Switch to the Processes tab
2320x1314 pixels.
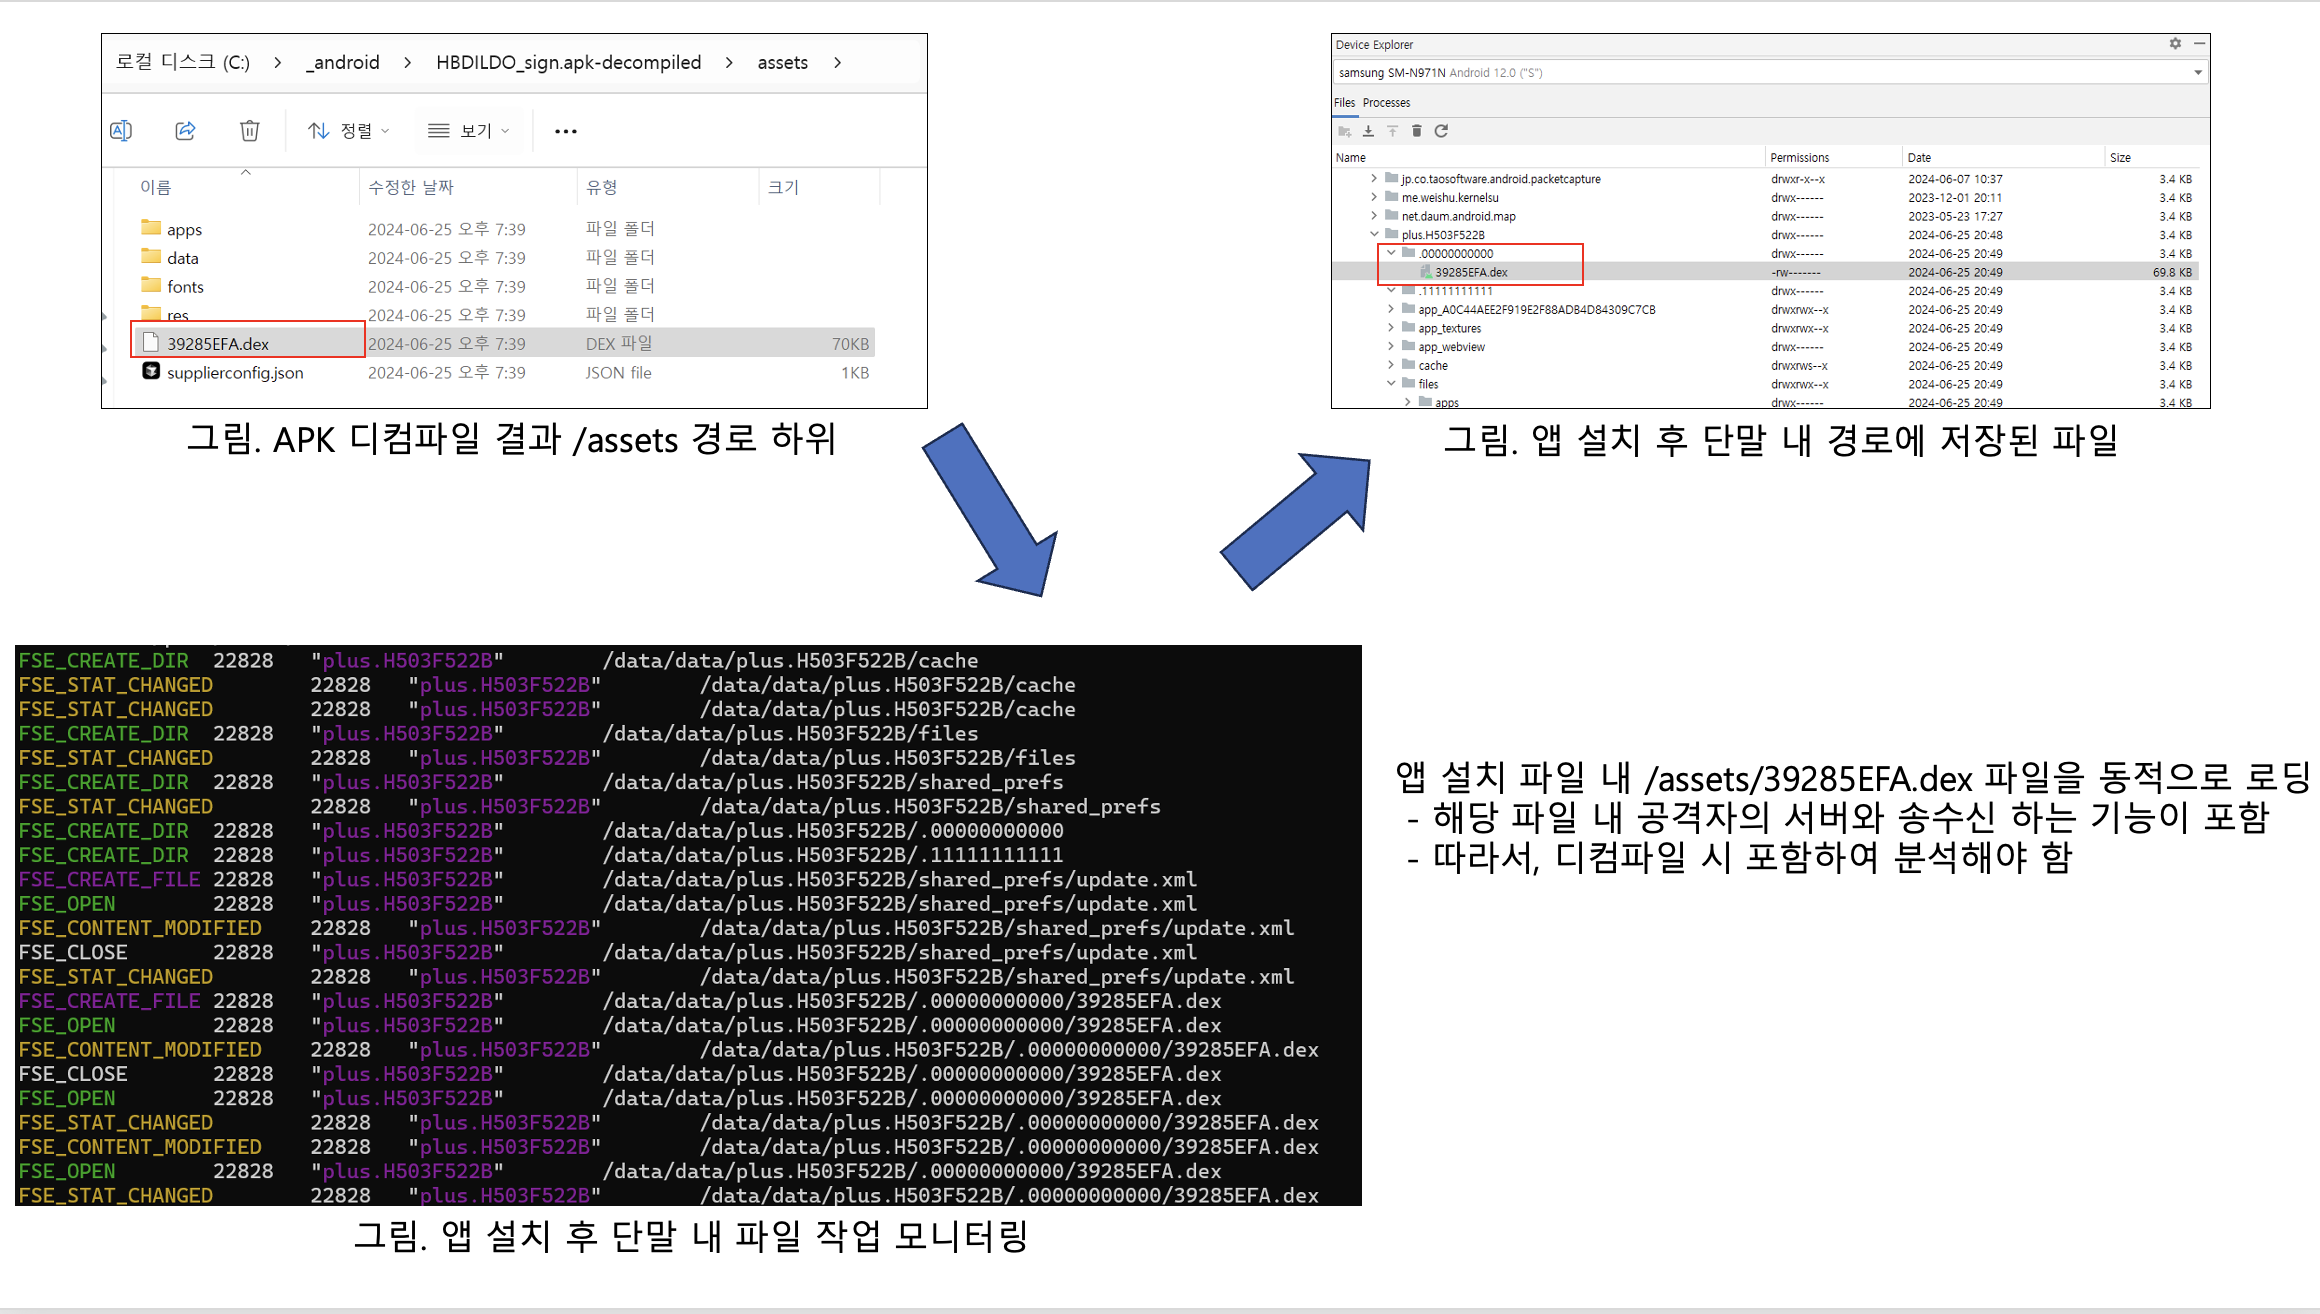(x=1386, y=103)
